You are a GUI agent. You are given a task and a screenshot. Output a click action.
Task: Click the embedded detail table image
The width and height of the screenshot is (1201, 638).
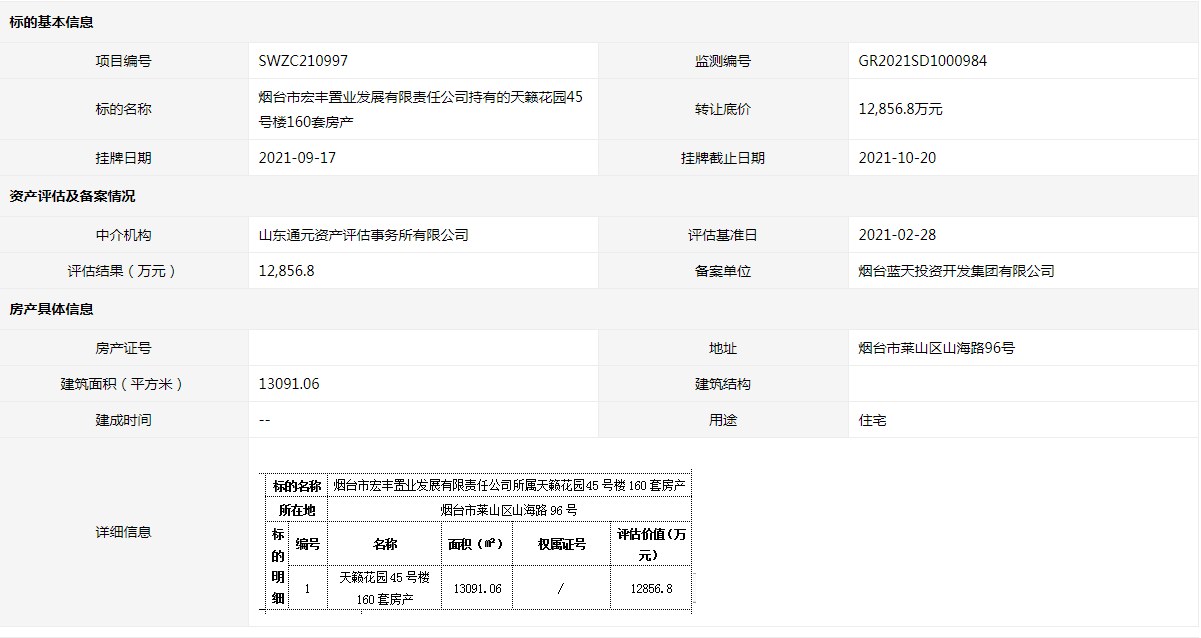pos(477,541)
